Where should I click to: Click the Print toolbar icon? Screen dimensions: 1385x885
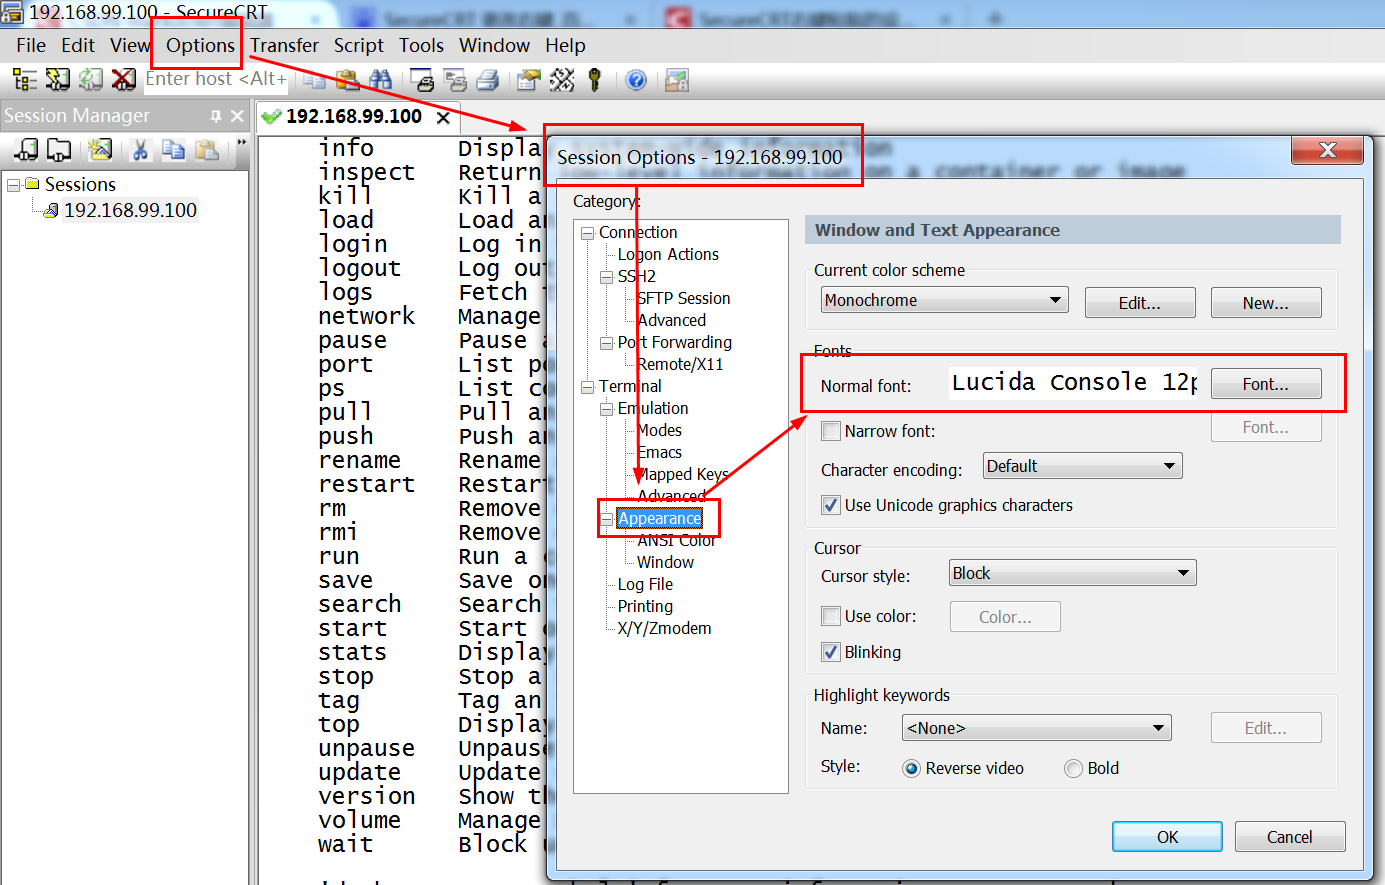click(x=488, y=80)
